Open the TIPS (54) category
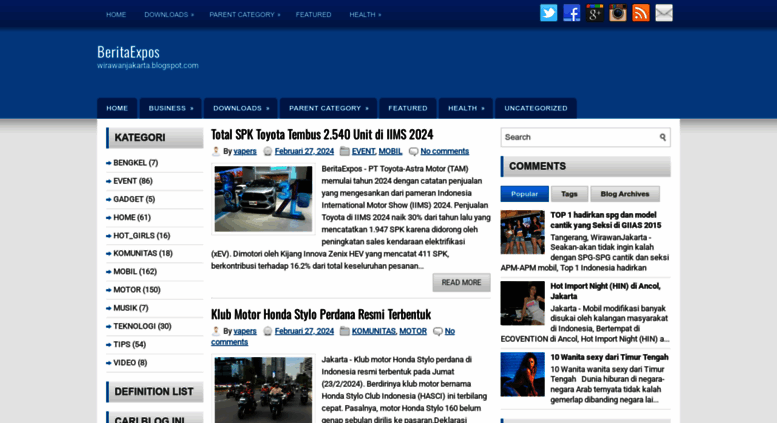Screen dimensions: 777x423 [x=129, y=344]
